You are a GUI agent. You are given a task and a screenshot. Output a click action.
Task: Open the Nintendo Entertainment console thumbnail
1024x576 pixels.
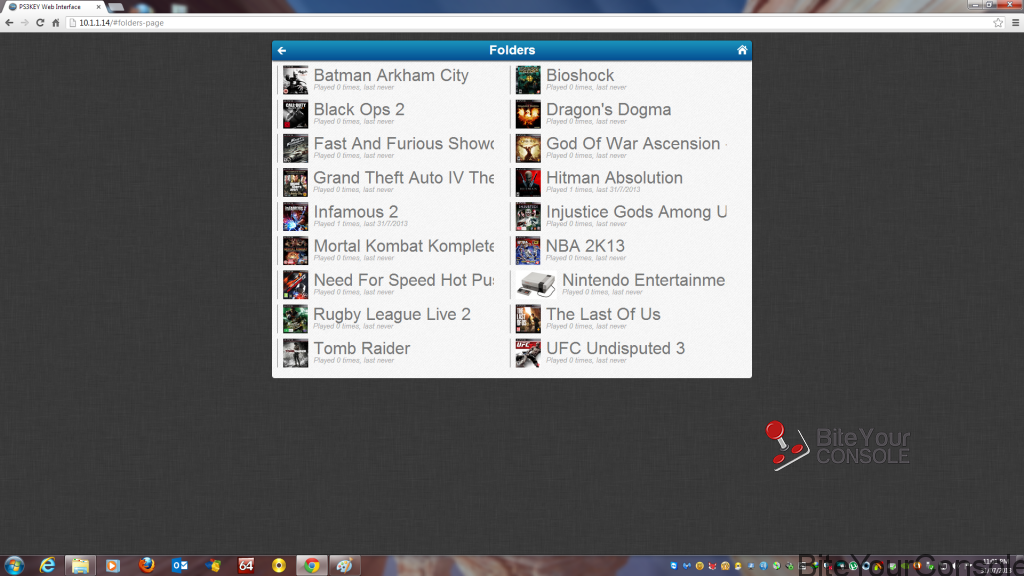pyautogui.click(x=536, y=284)
